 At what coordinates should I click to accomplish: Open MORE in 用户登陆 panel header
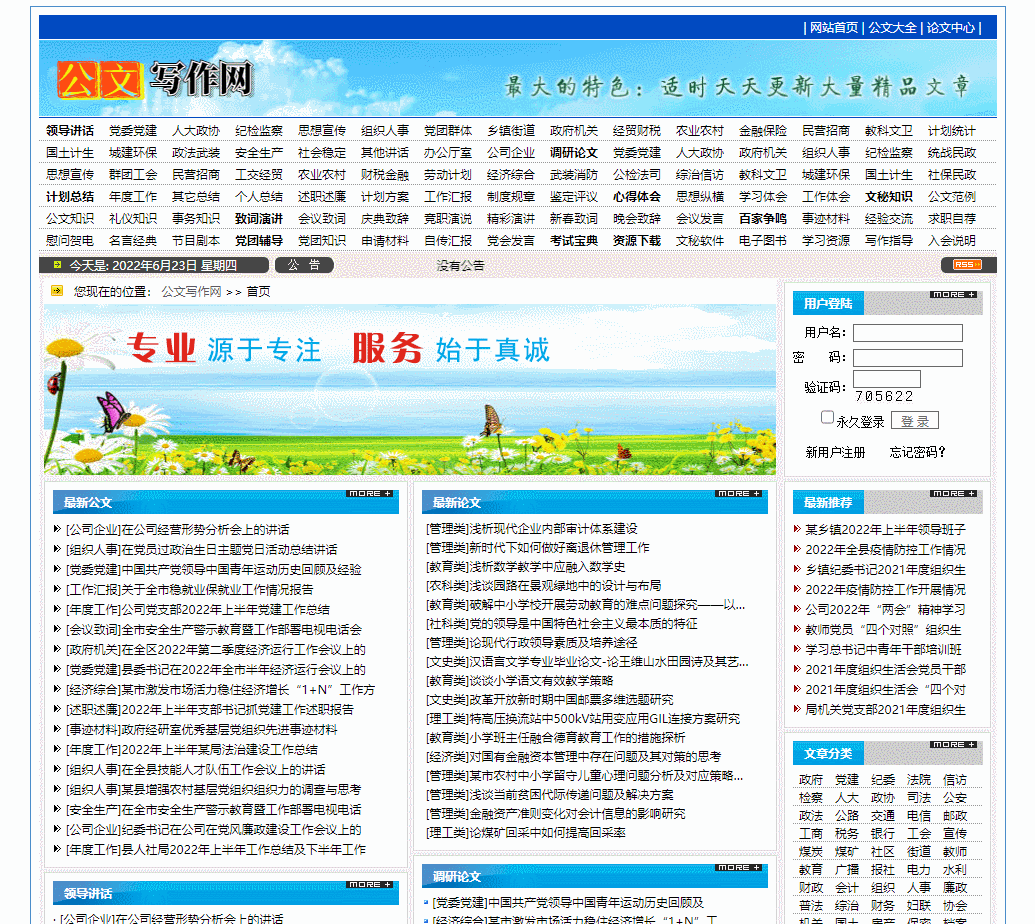(954, 294)
